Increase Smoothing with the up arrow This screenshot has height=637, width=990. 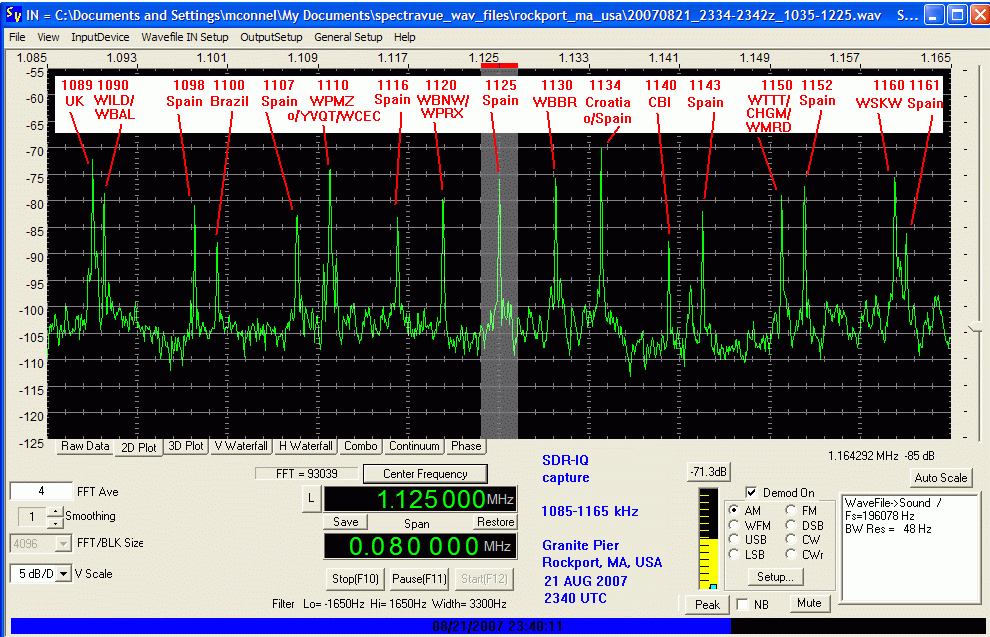(56, 511)
